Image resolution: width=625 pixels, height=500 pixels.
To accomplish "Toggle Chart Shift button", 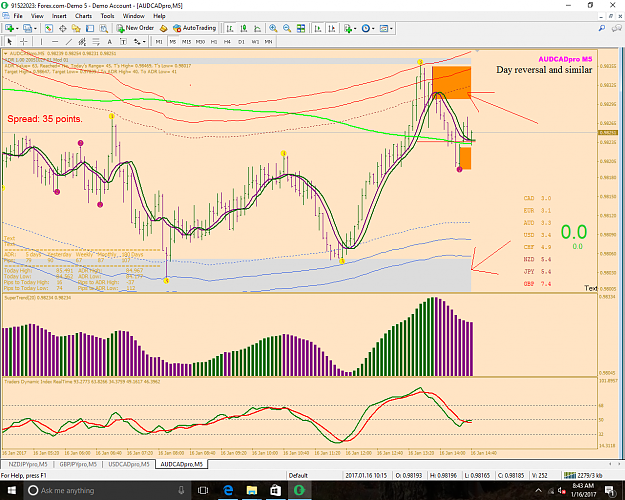I will tap(332, 28).
